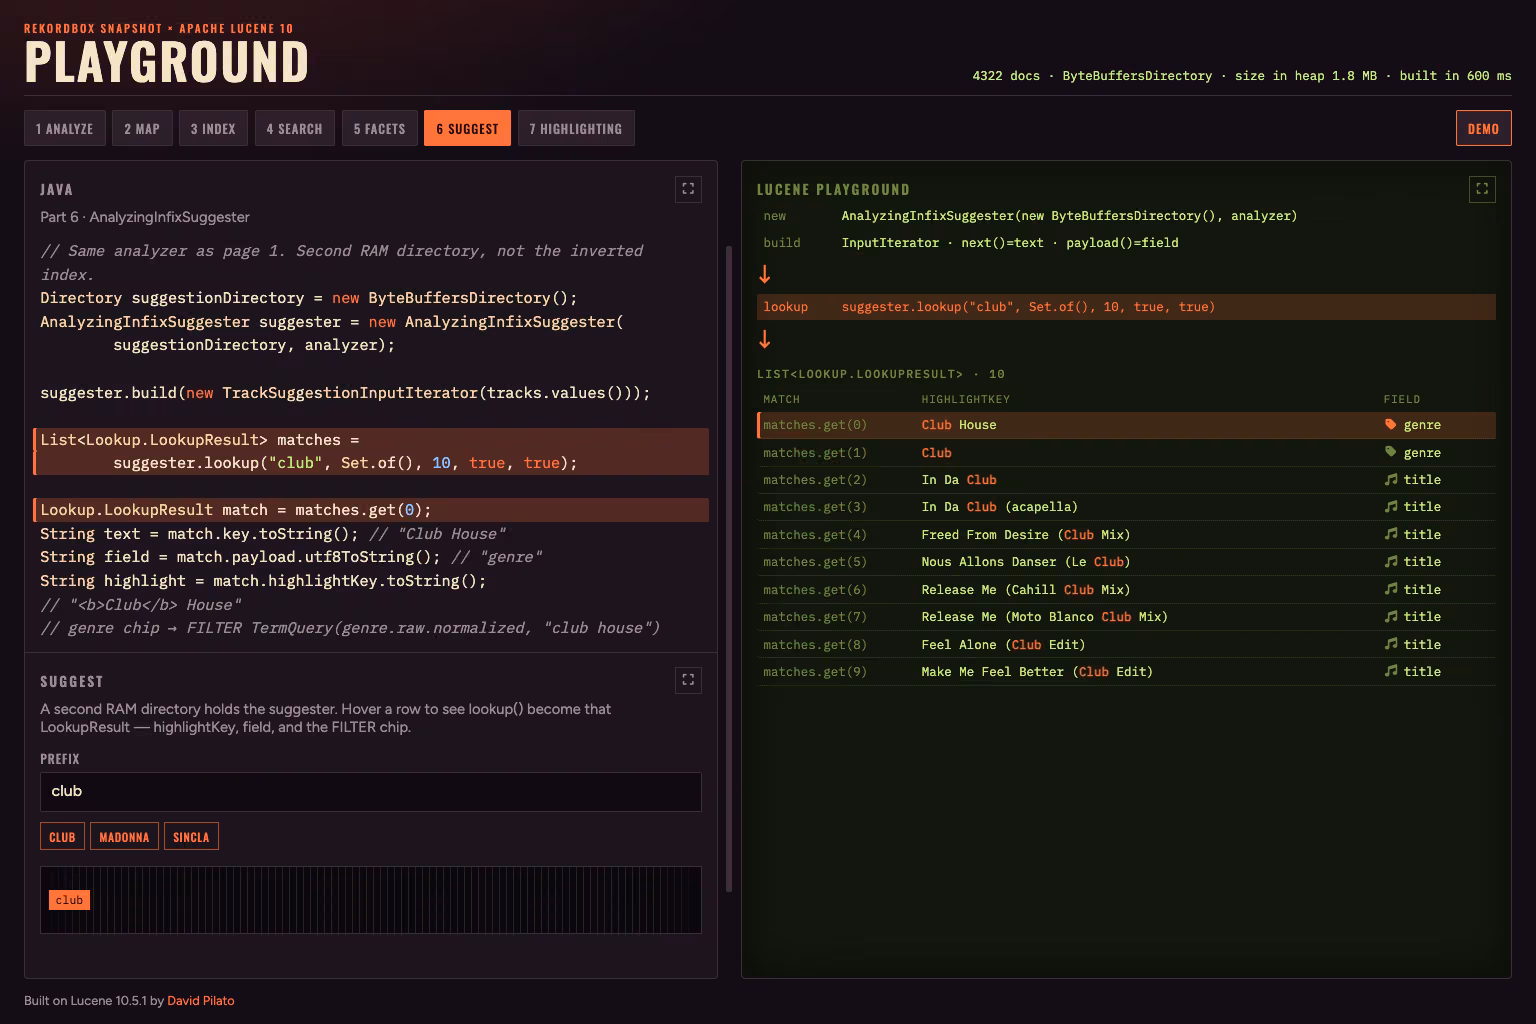Screen dimensions: 1536x1024
Task: Select Release Me (Cahill Club Mix) result
Action: pos(1126,589)
